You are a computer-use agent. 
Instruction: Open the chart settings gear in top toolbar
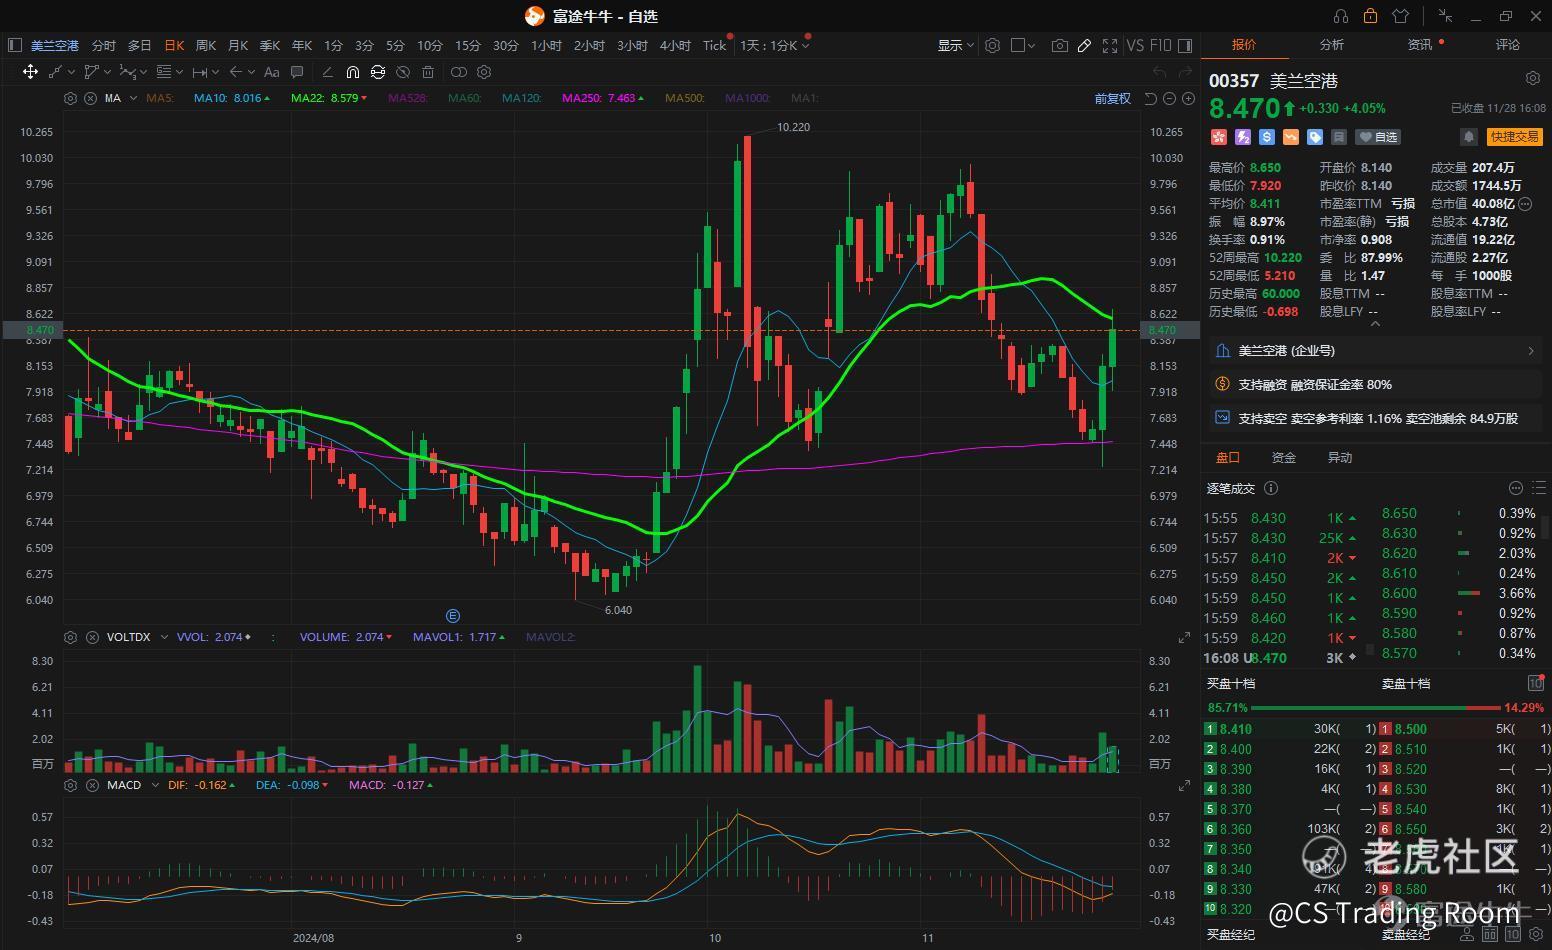(x=992, y=45)
